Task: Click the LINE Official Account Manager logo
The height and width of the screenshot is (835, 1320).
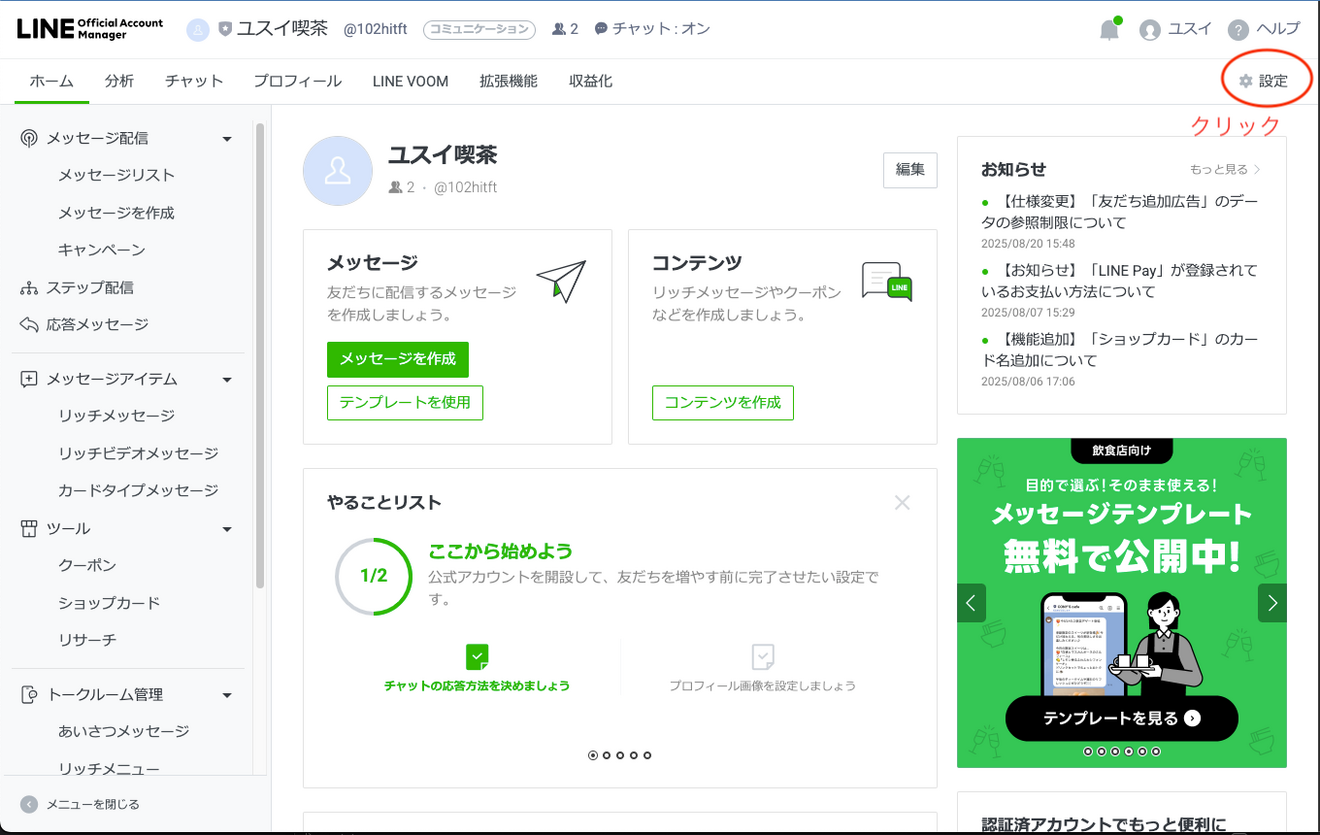Action: pos(90,29)
